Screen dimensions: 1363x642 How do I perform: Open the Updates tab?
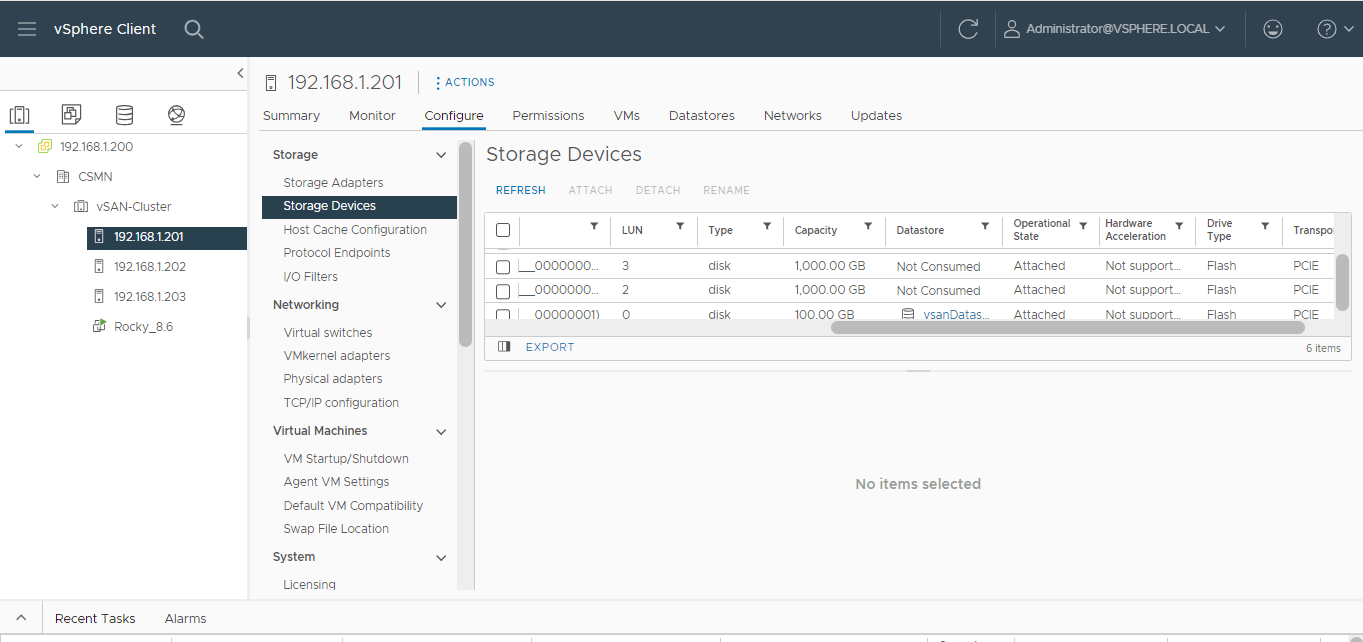point(877,116)
